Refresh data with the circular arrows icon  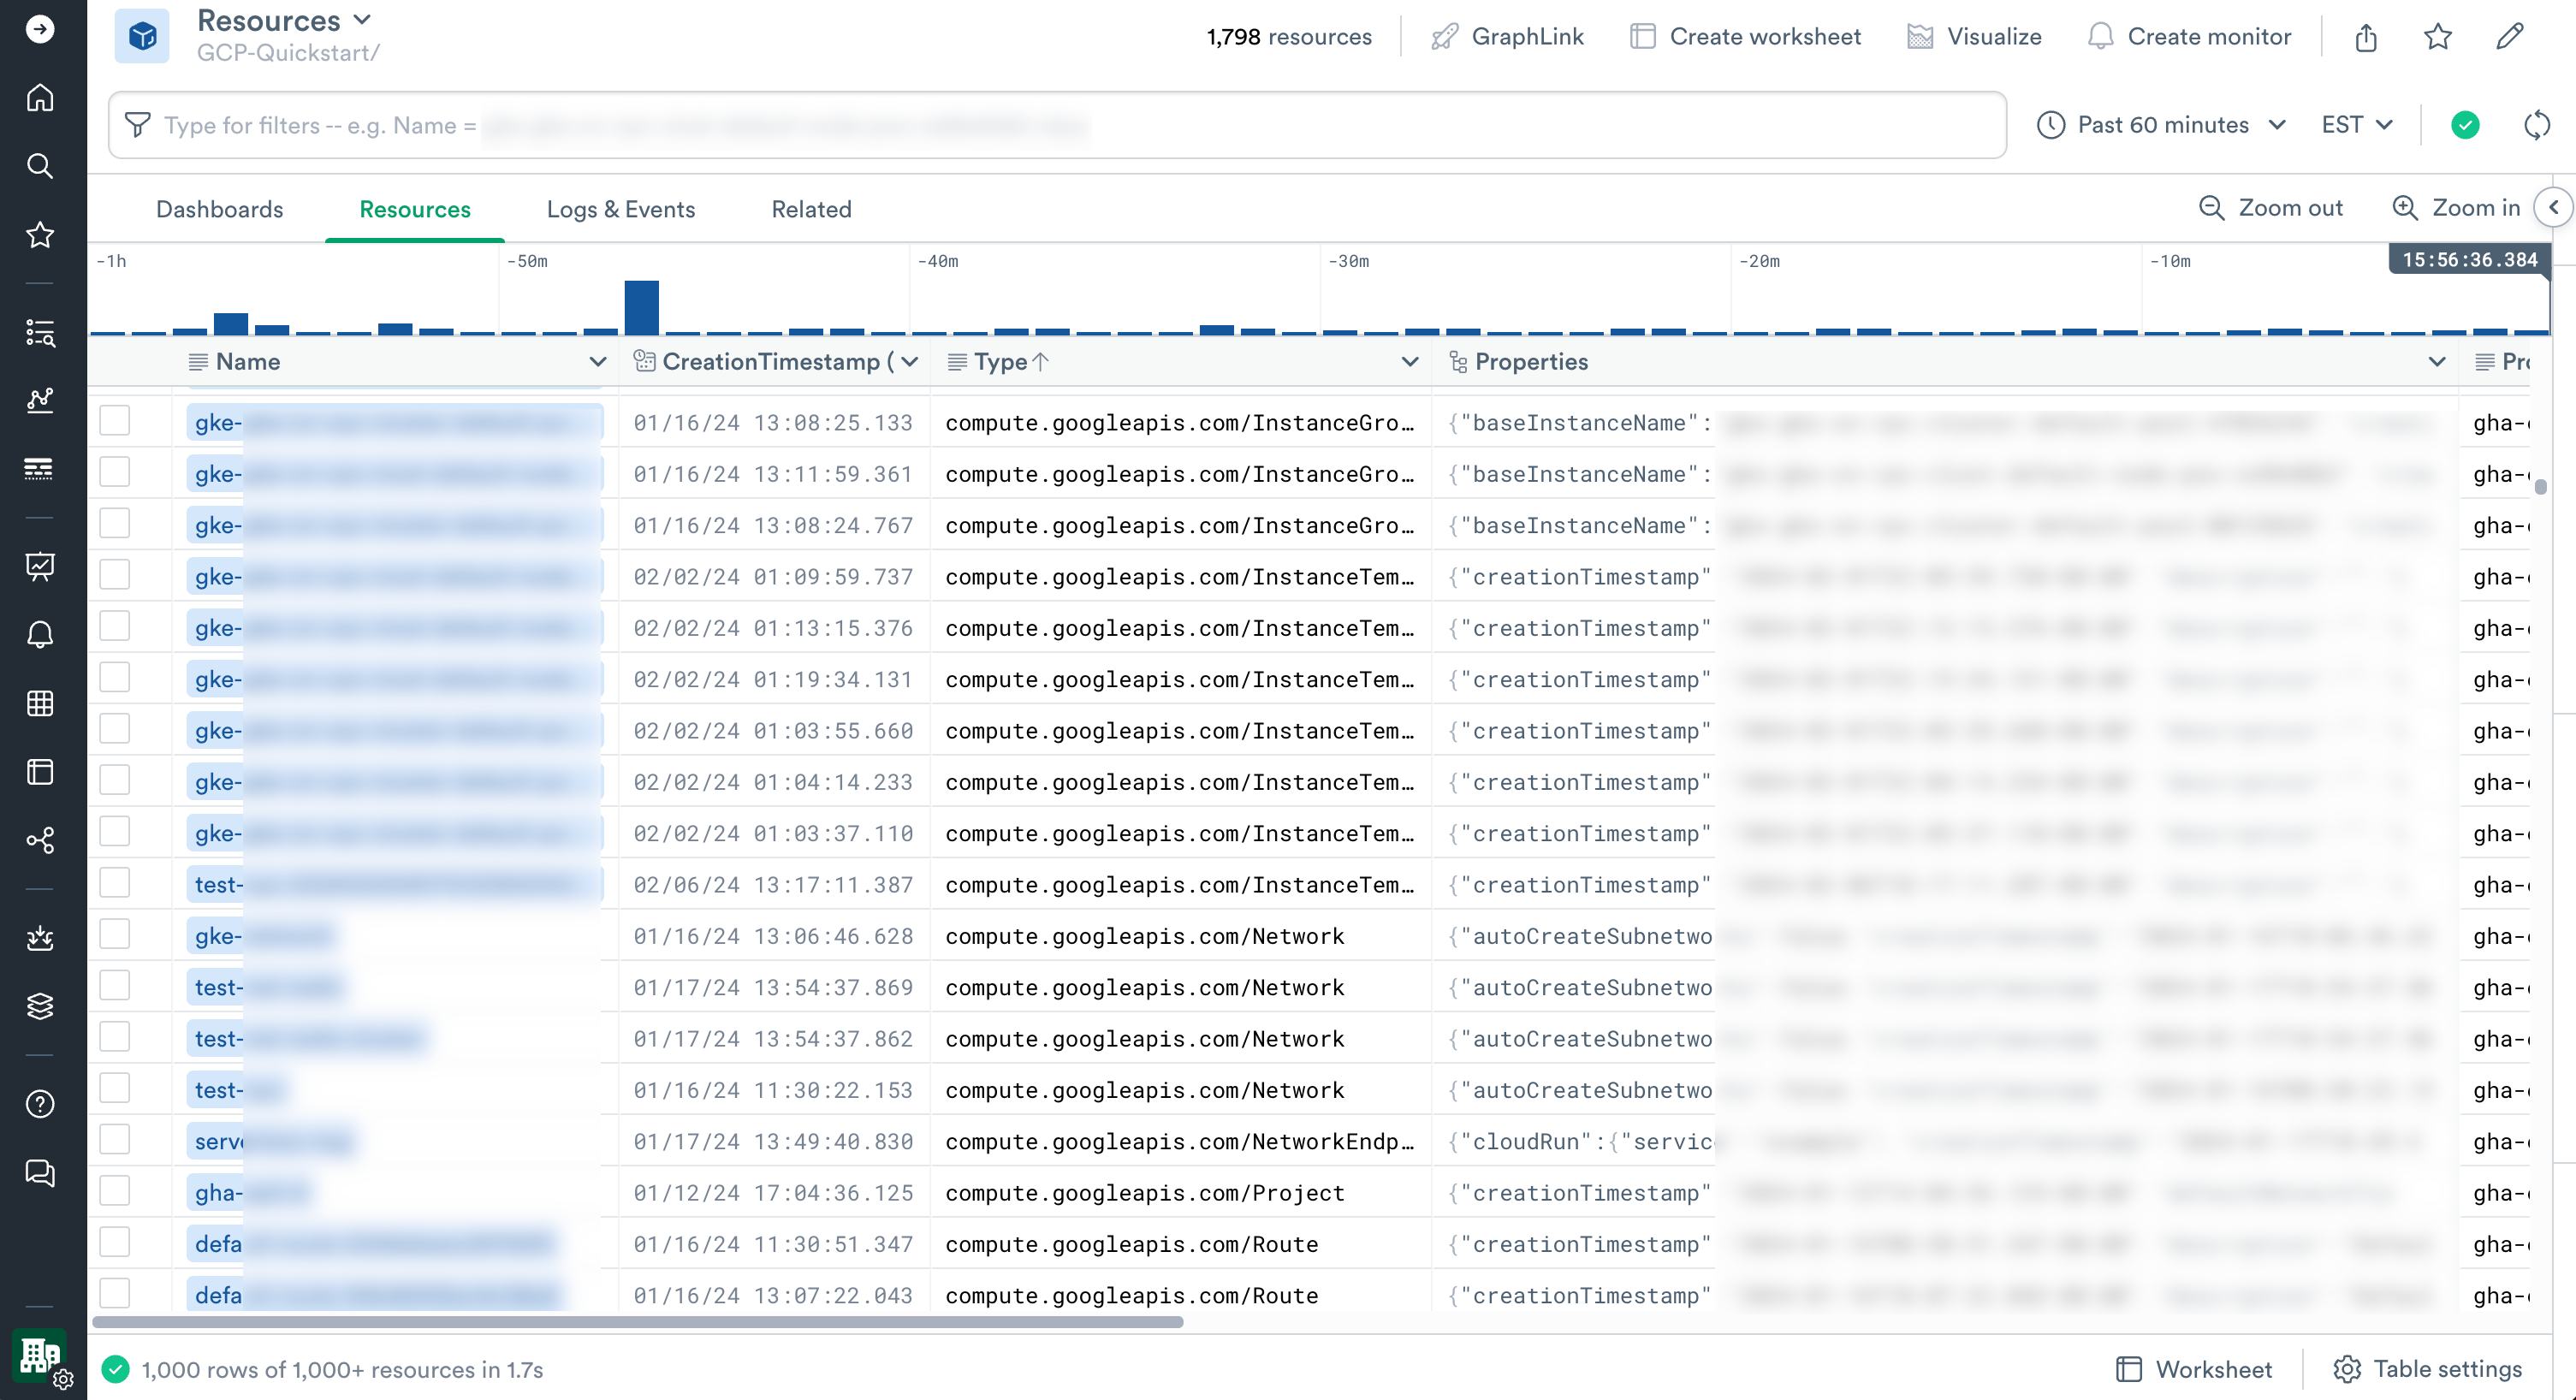[x=2536, y=125]
